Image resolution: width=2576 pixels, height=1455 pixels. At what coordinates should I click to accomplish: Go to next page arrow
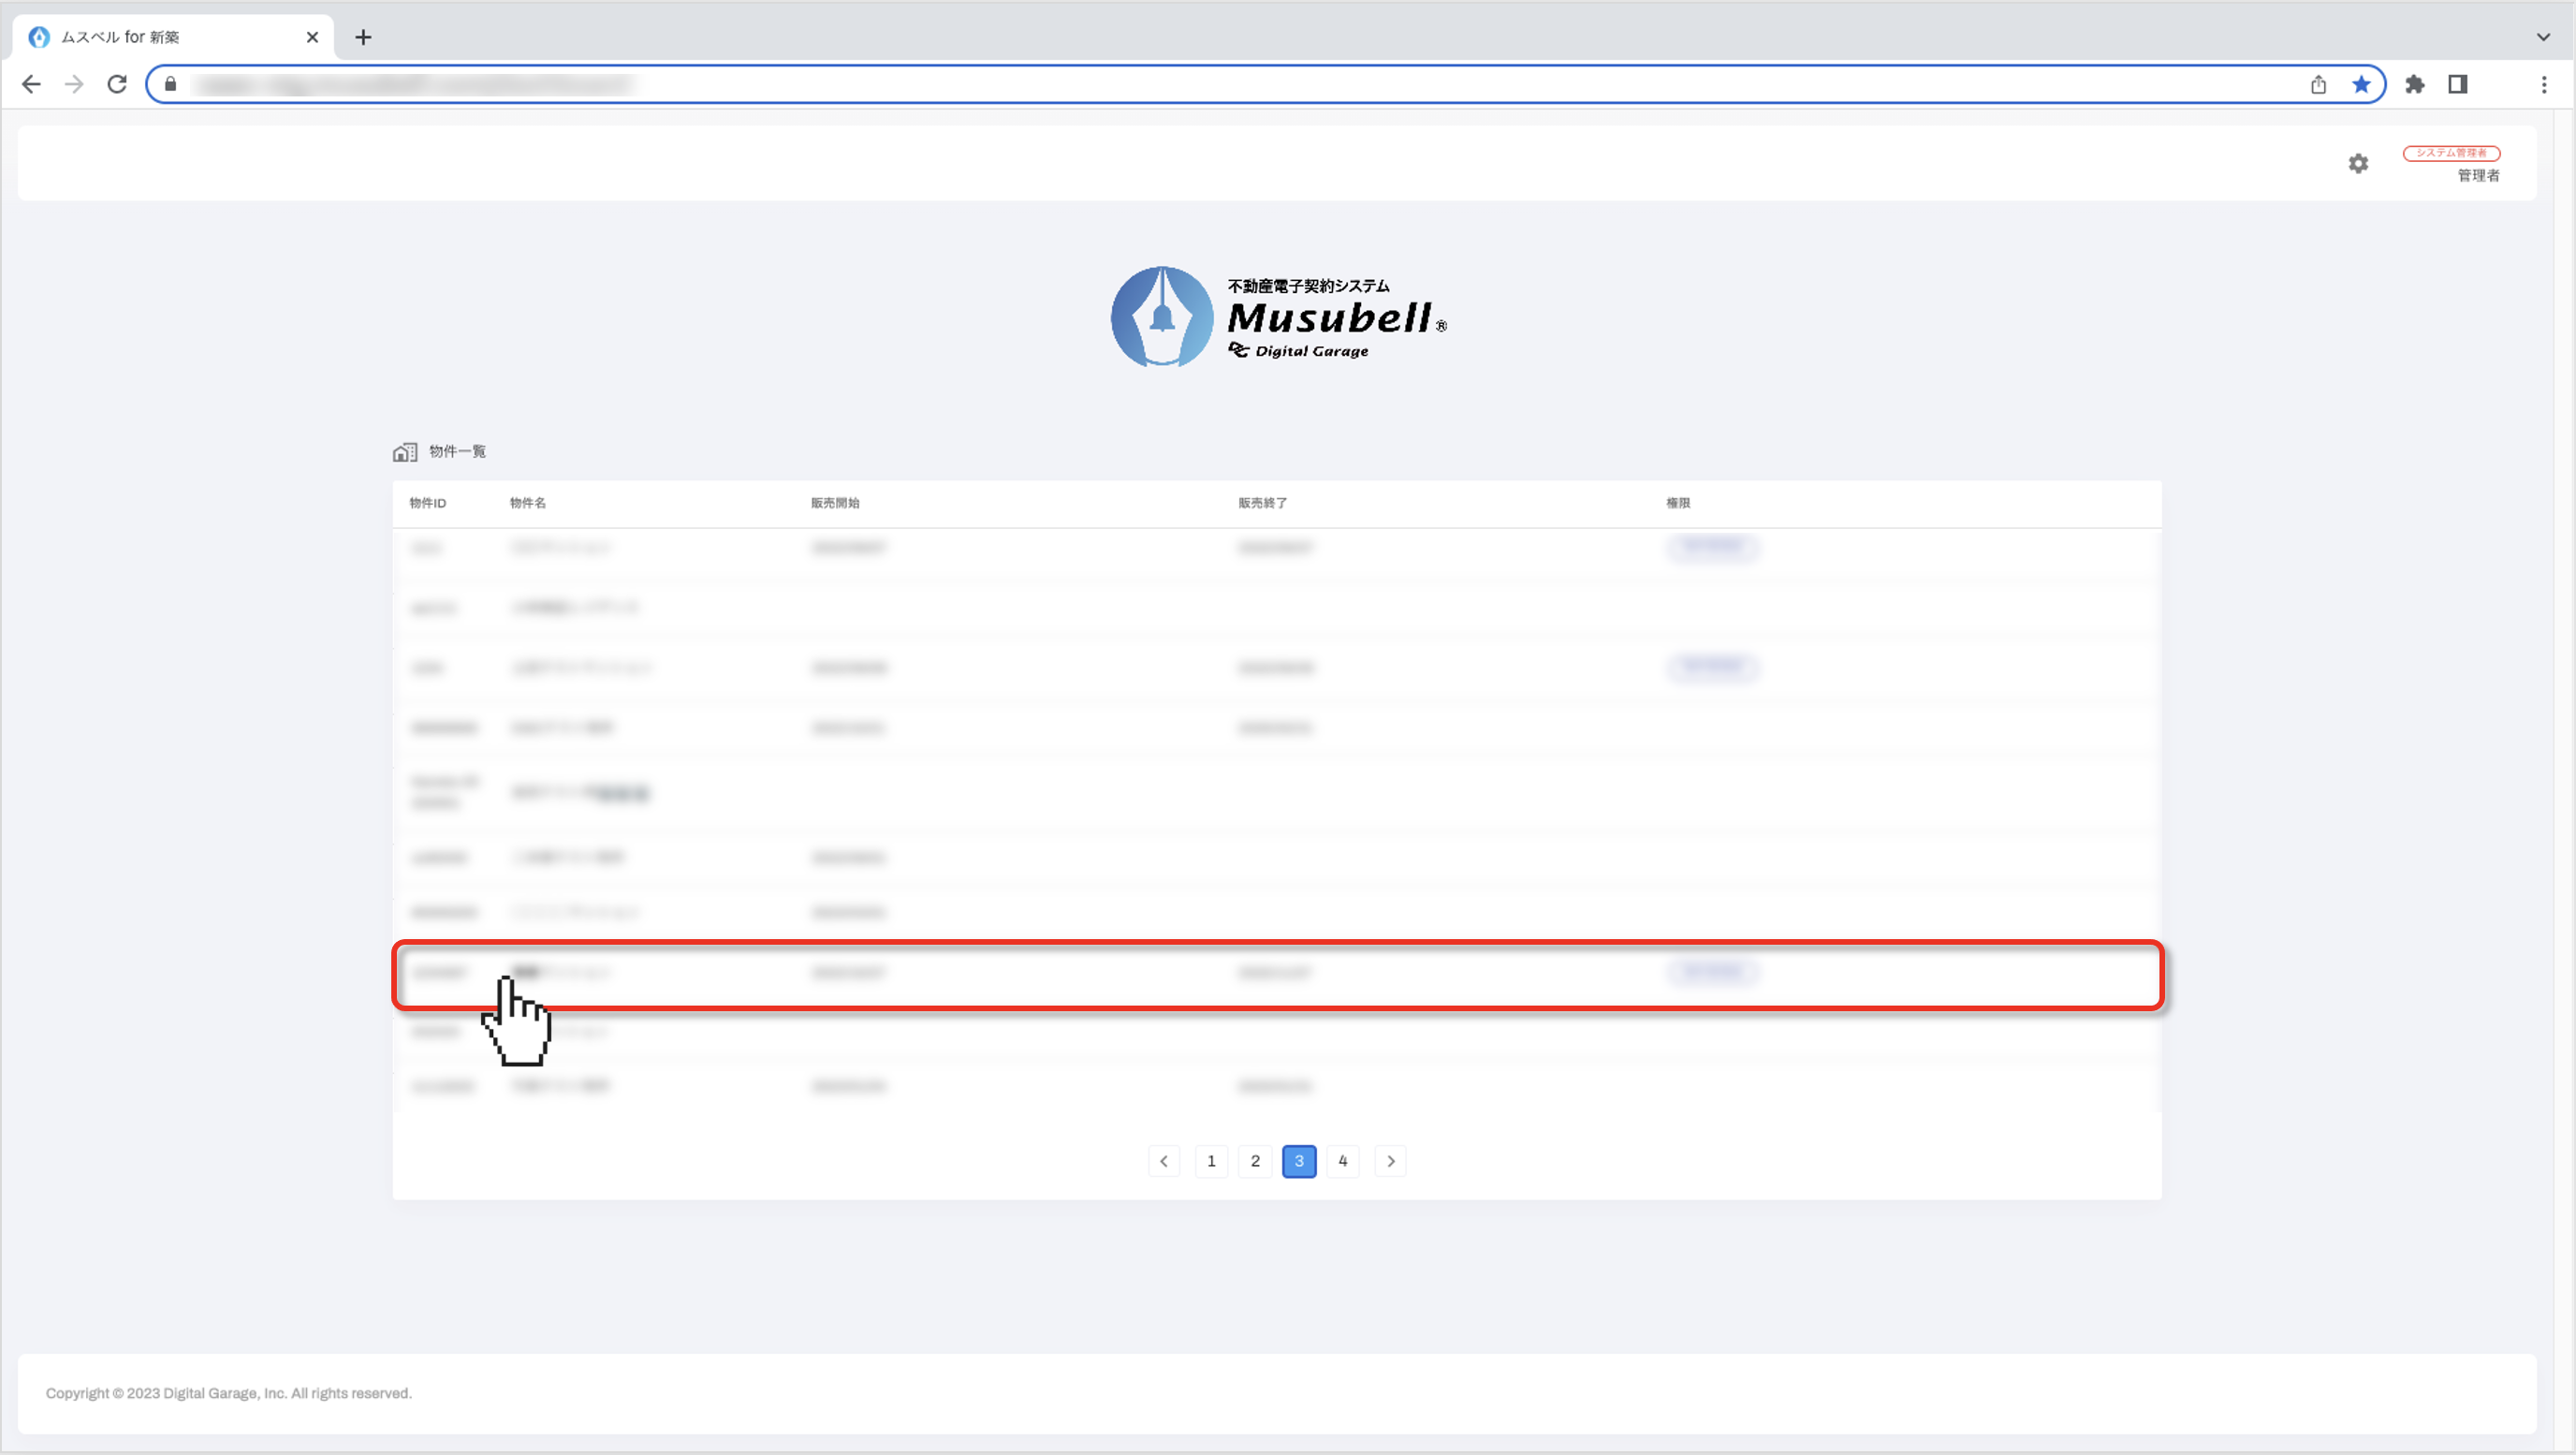1390,1161
